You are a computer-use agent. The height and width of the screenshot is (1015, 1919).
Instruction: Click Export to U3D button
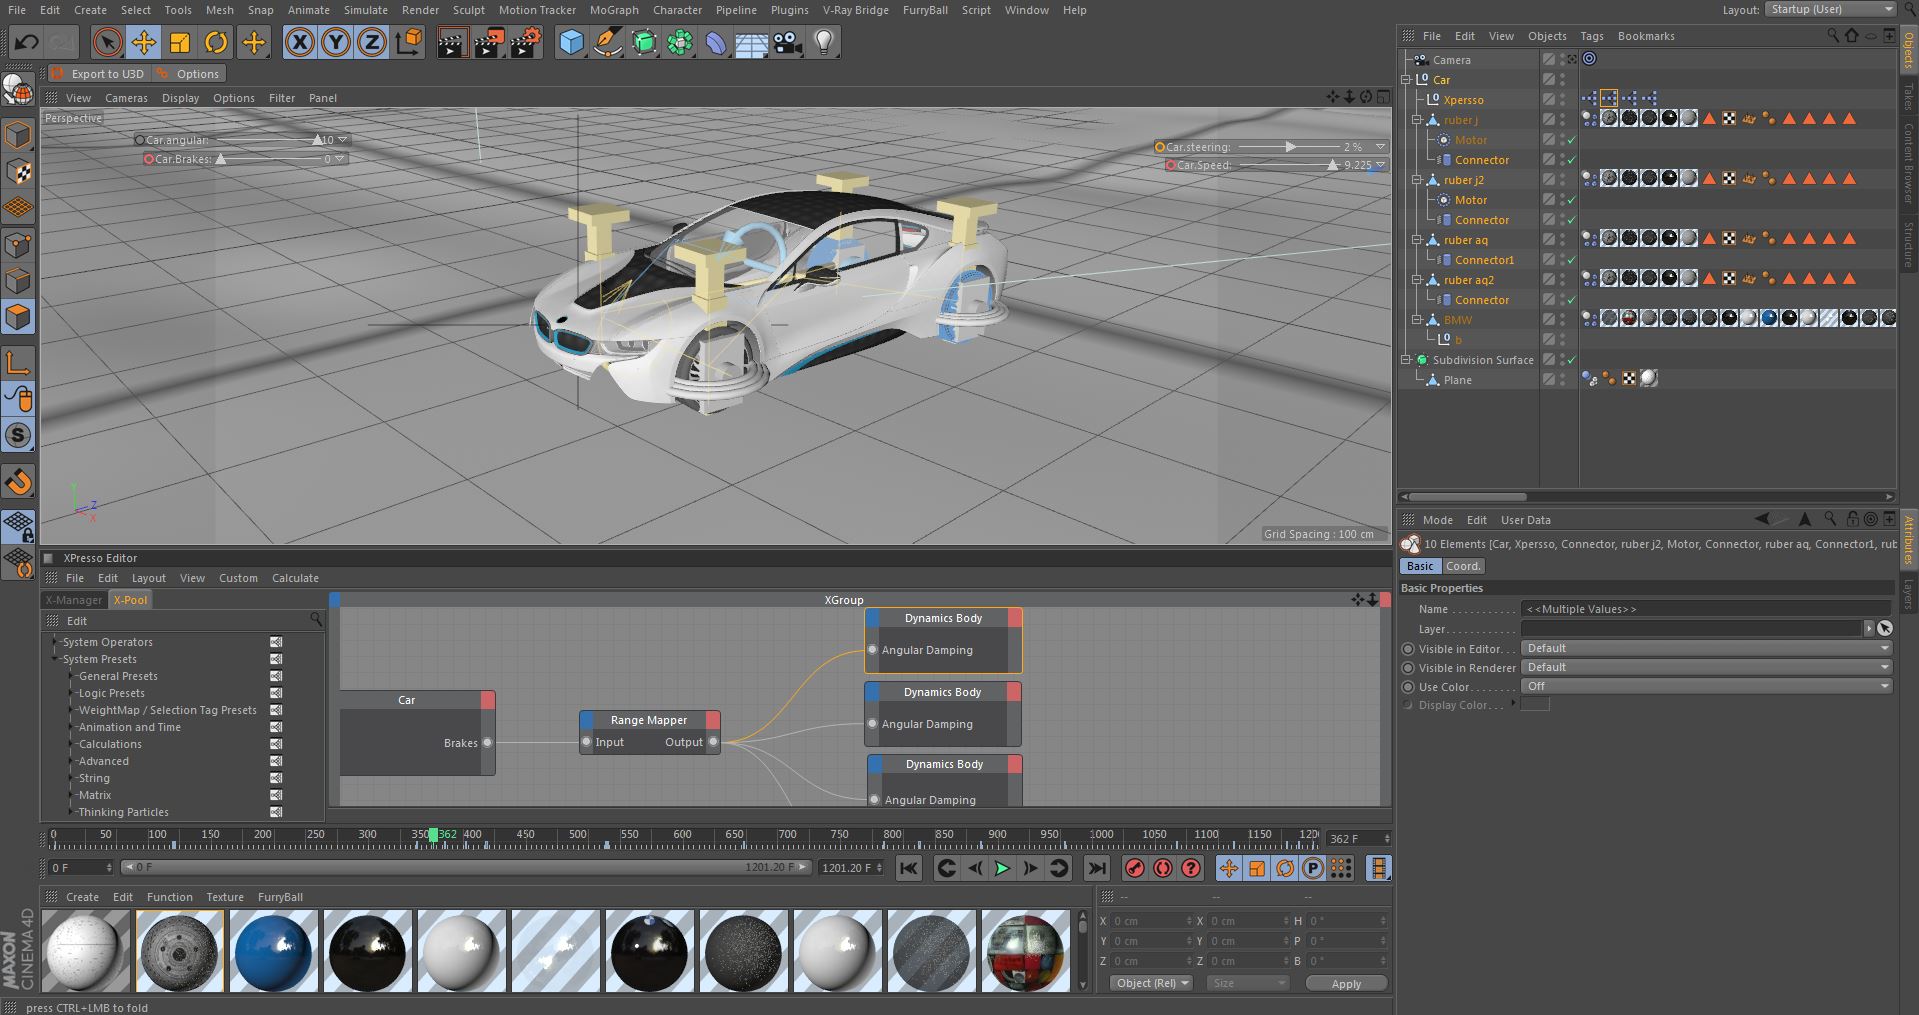tap(98, 74)
